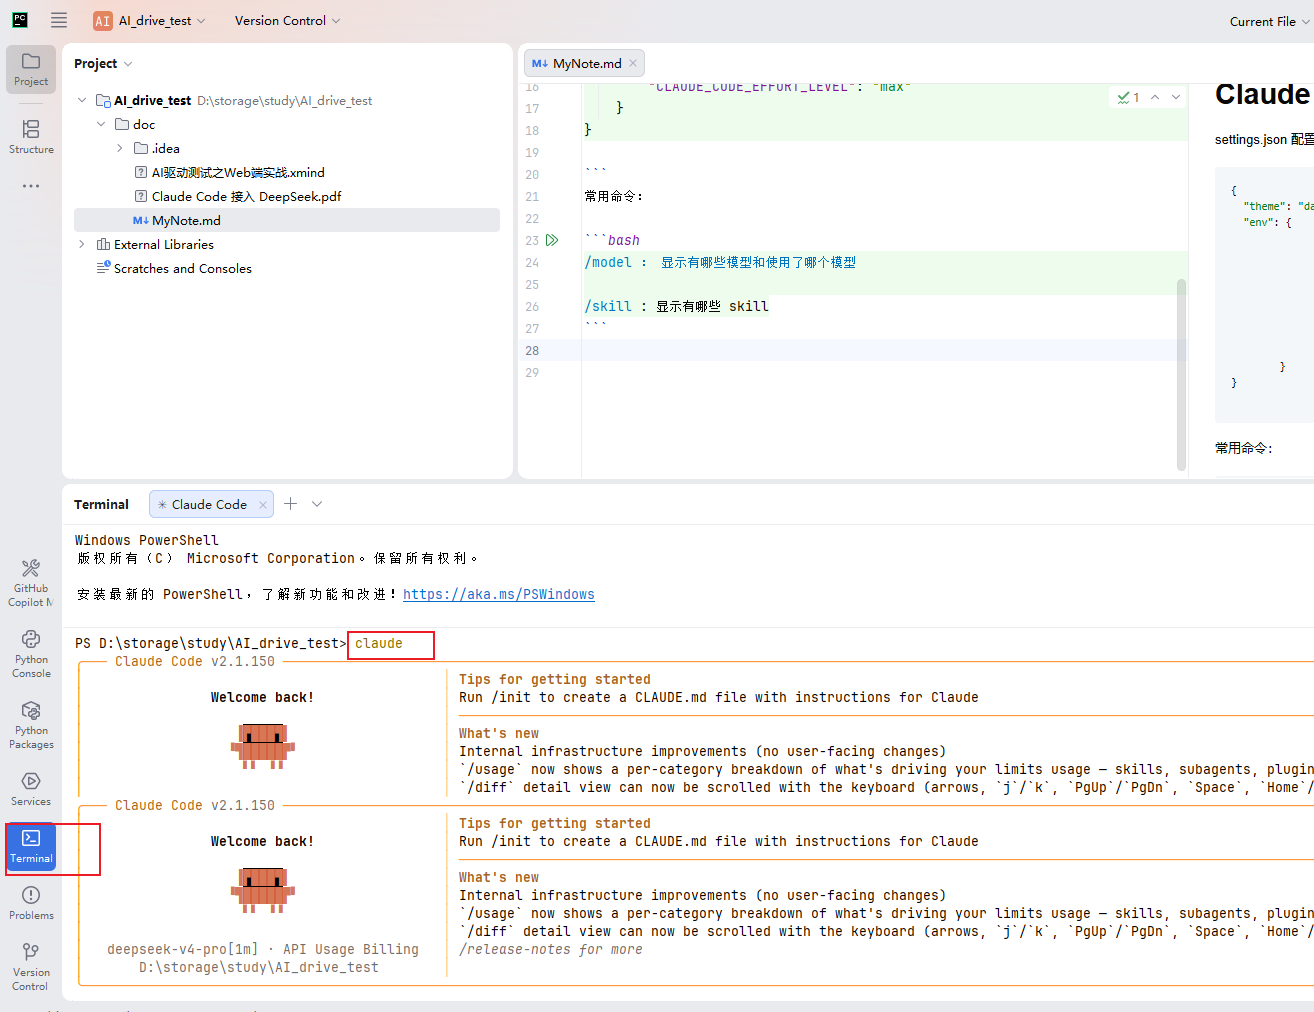Select MyNote.md in project tree
The height and width of the screenshot is (1012, 1314).
(287, 220)
